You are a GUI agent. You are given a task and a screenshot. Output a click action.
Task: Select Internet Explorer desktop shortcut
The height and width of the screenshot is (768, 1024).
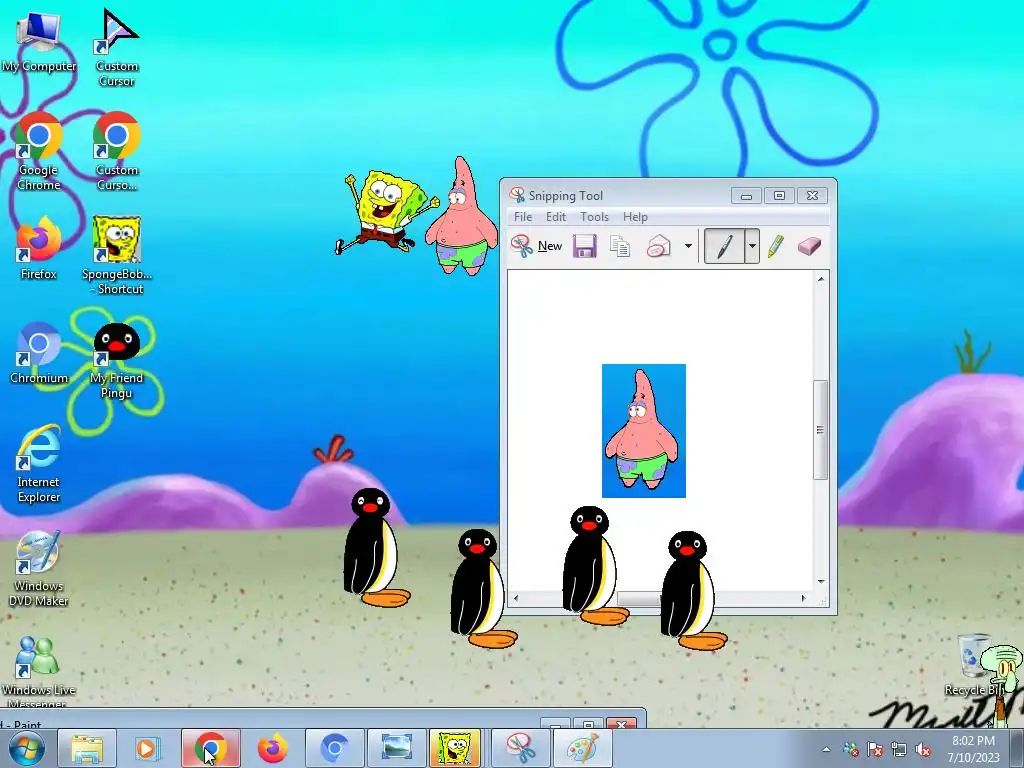(x=39, y=464)
